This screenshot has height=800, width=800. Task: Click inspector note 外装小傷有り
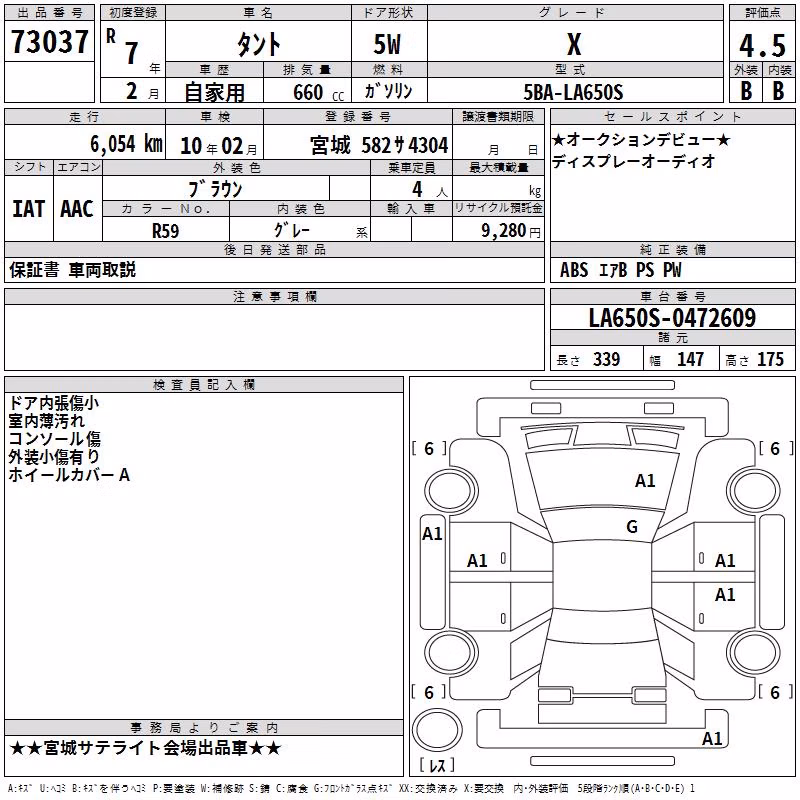[54, 457]
